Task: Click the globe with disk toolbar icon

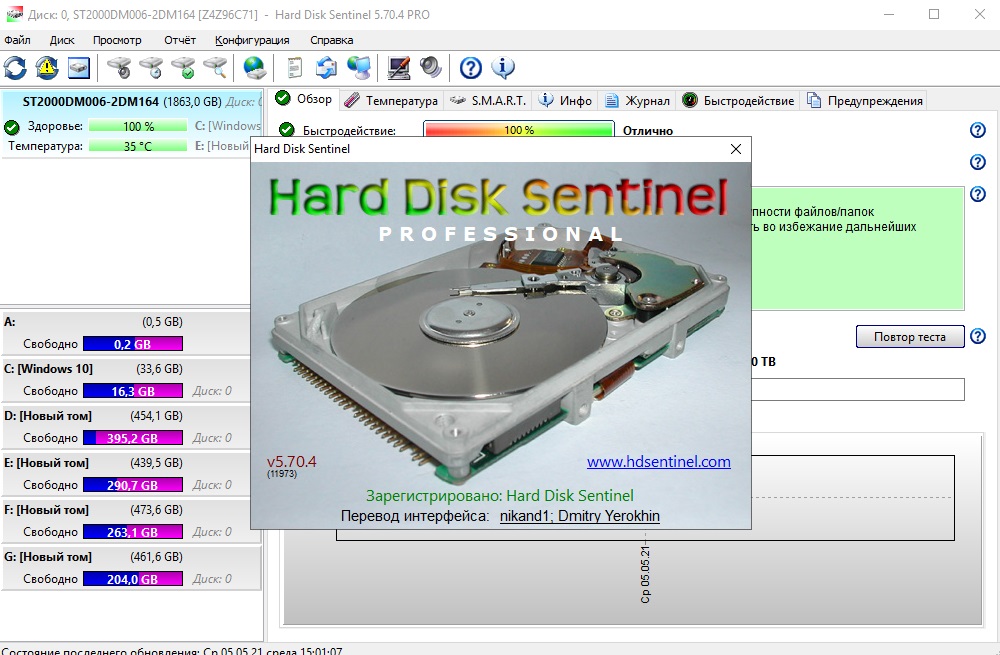Action: (255, 68)
